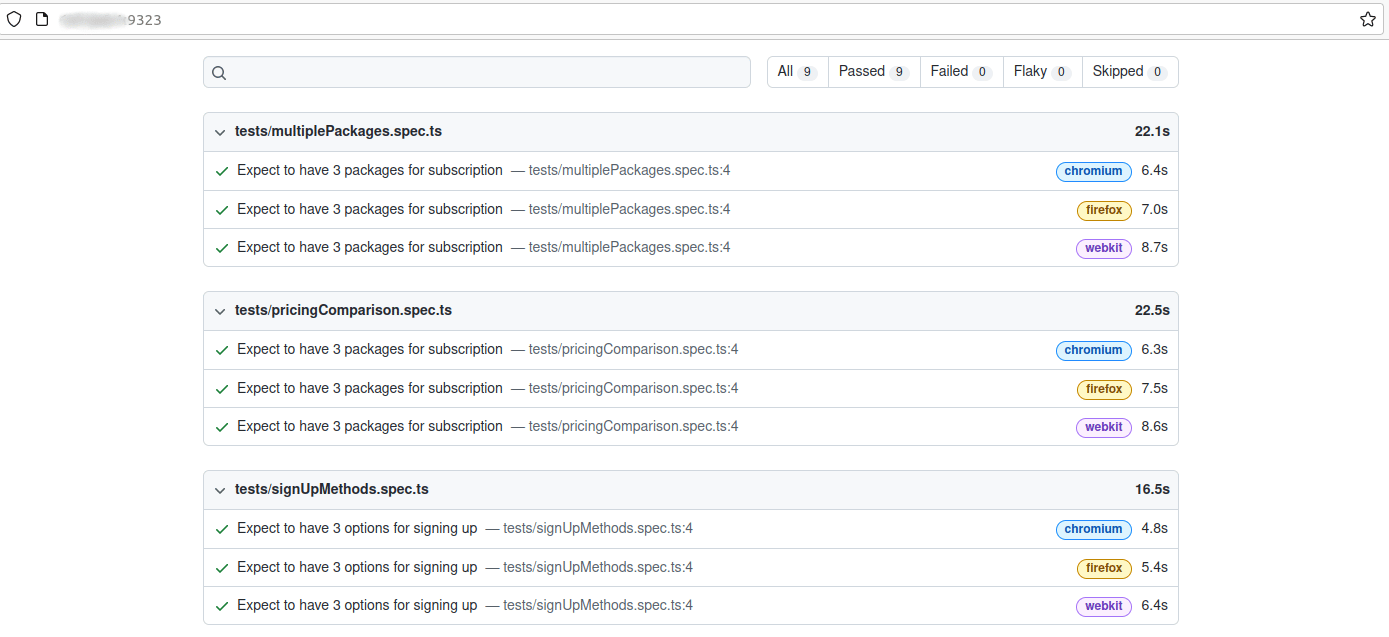Click the 5.4s duration value
This screenshot has height=637, width=1389.
pyautogui.click(x=1155, y=567)
